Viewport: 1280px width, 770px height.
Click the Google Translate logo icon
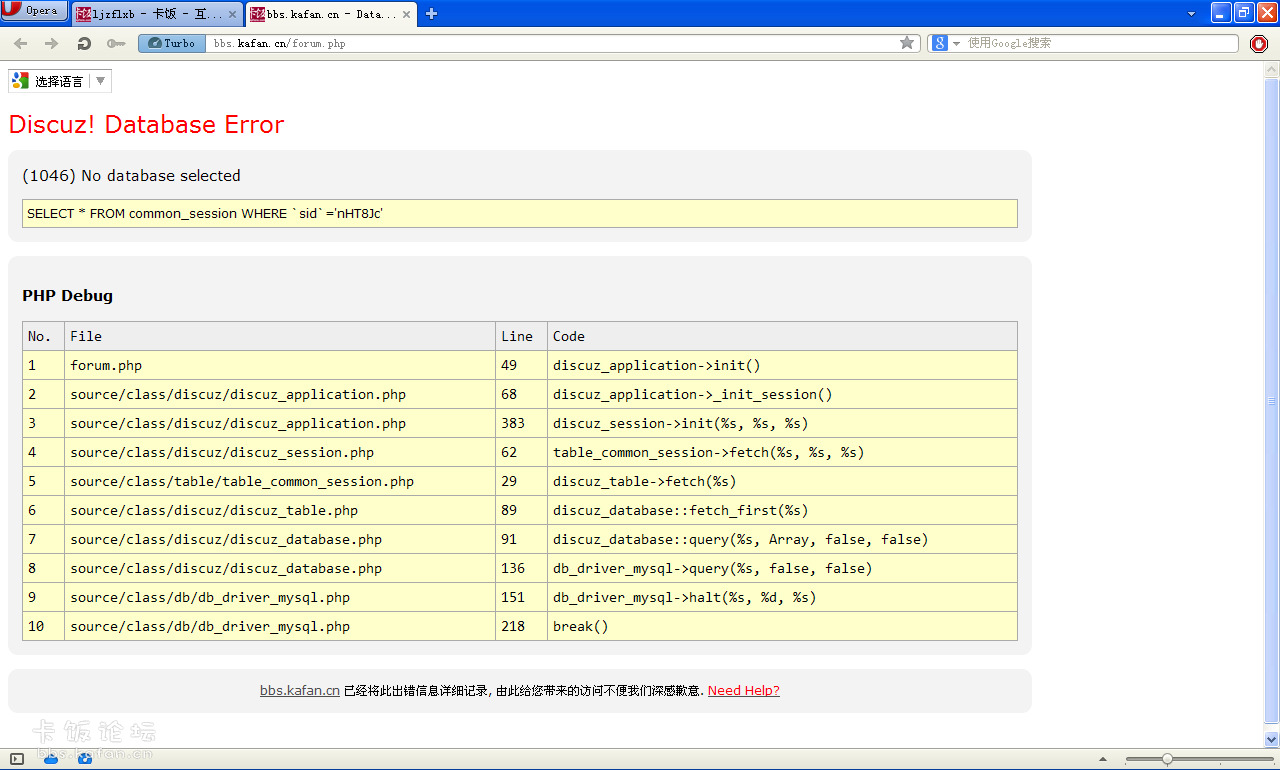point(21,81)
